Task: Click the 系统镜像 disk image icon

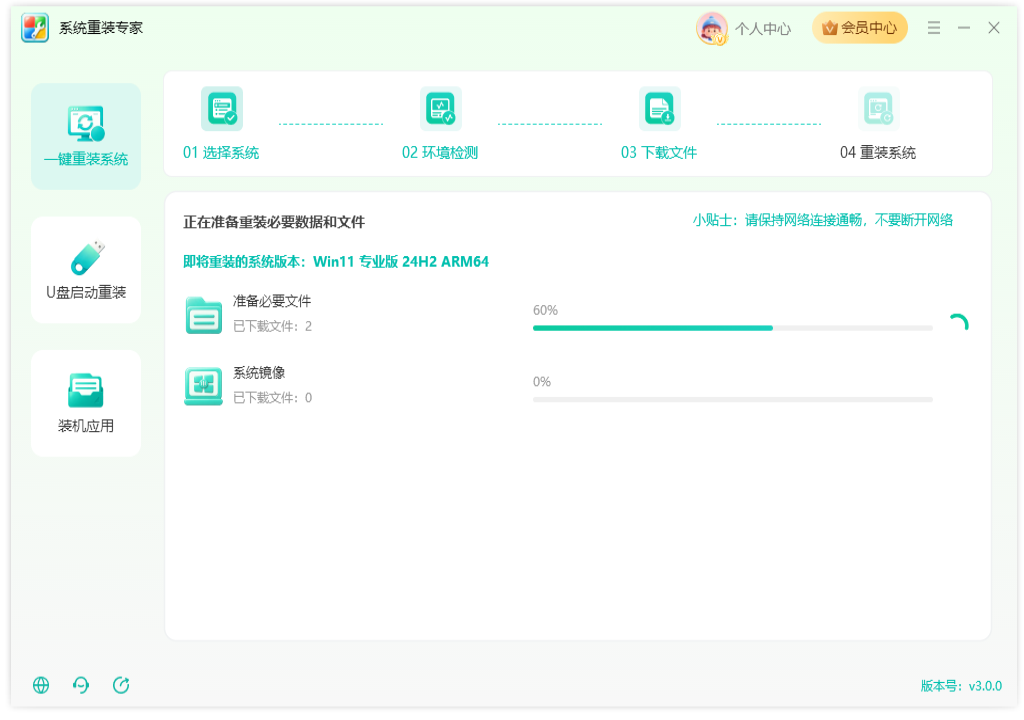Action: click(x=204, y=386)
